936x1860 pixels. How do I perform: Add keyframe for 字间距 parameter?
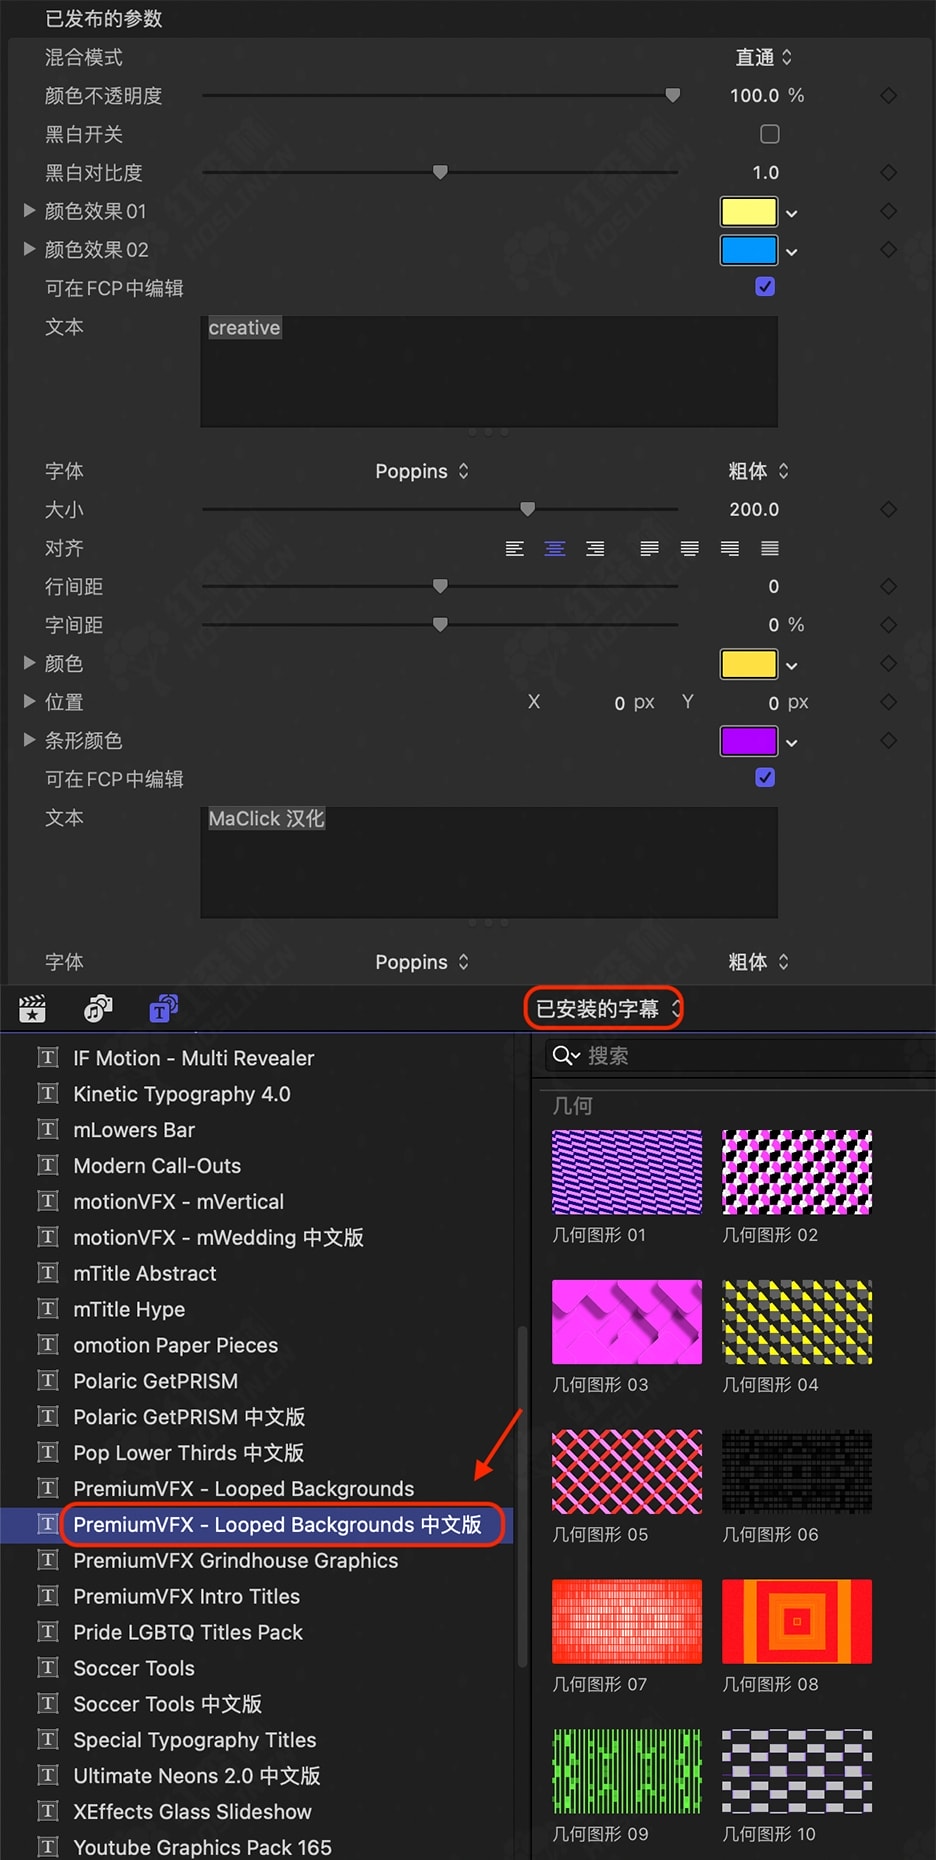[x=888, y=624]
